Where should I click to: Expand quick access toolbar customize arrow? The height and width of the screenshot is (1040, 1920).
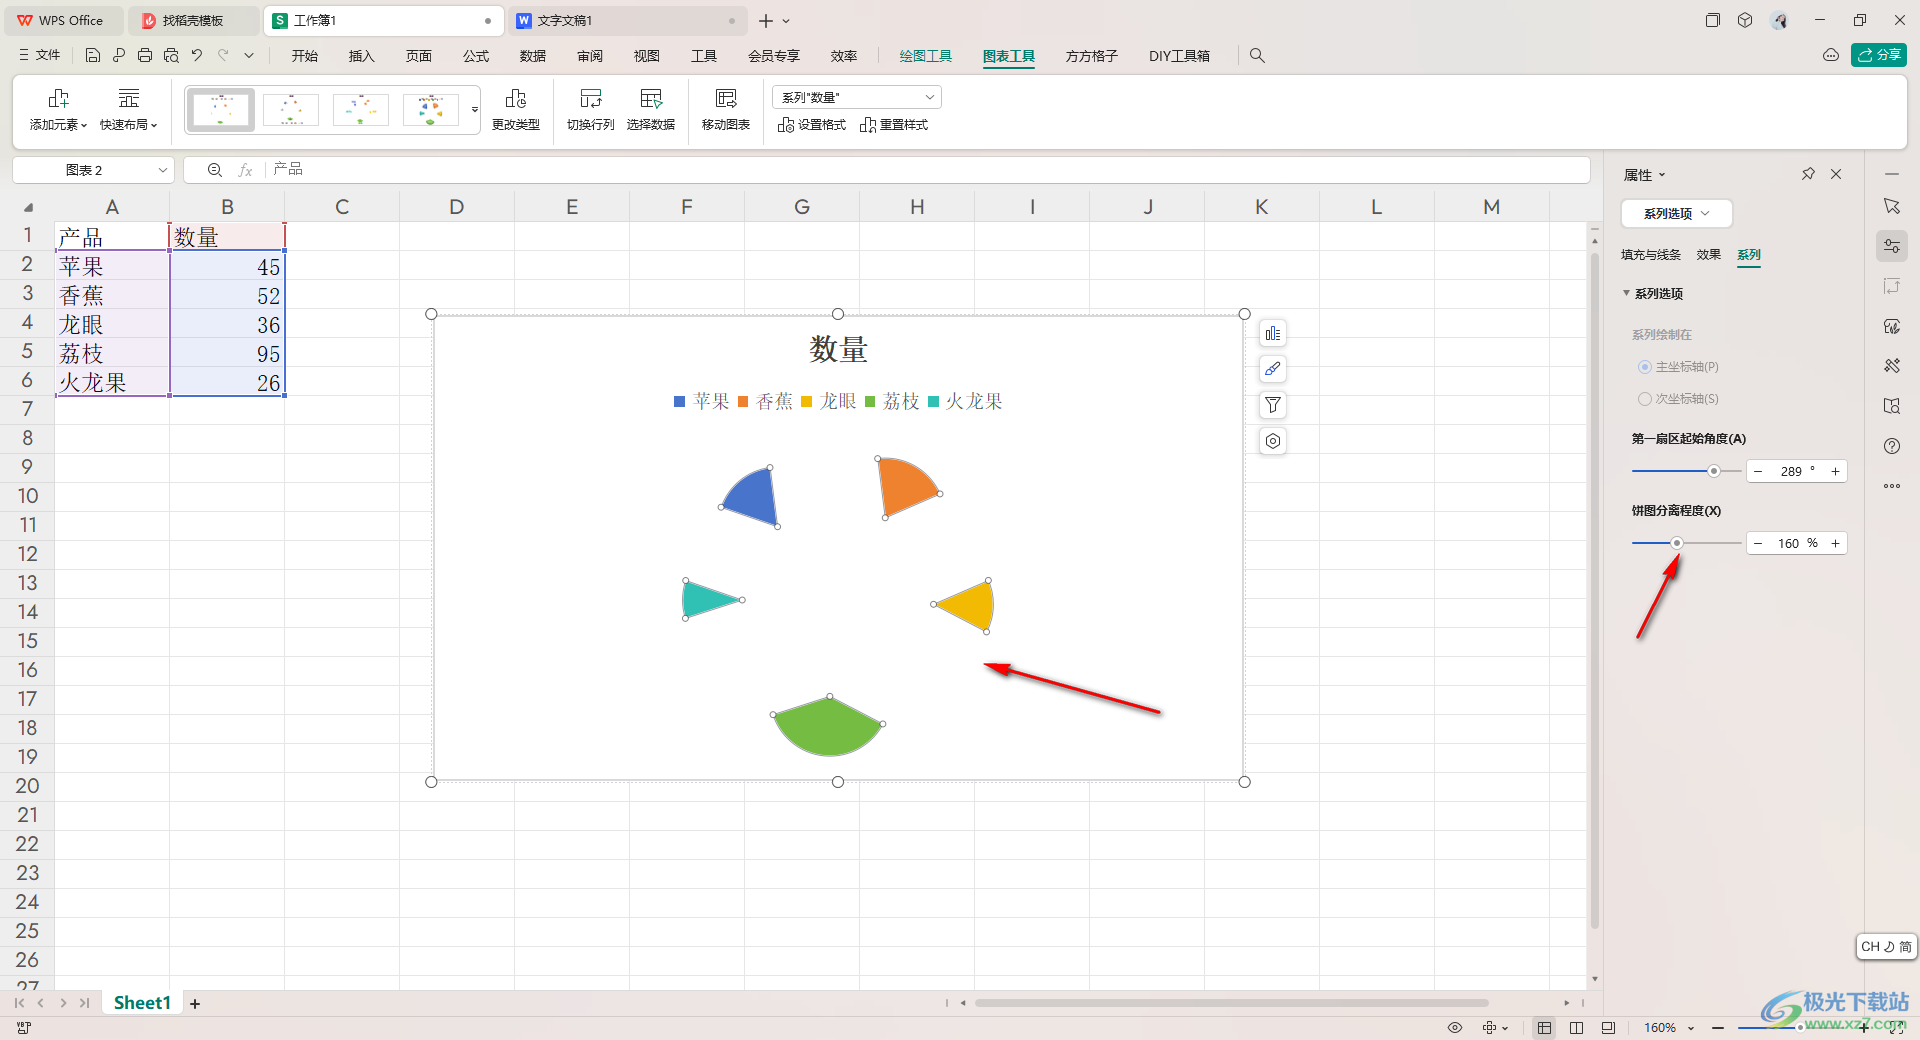[x=249, y=56]
